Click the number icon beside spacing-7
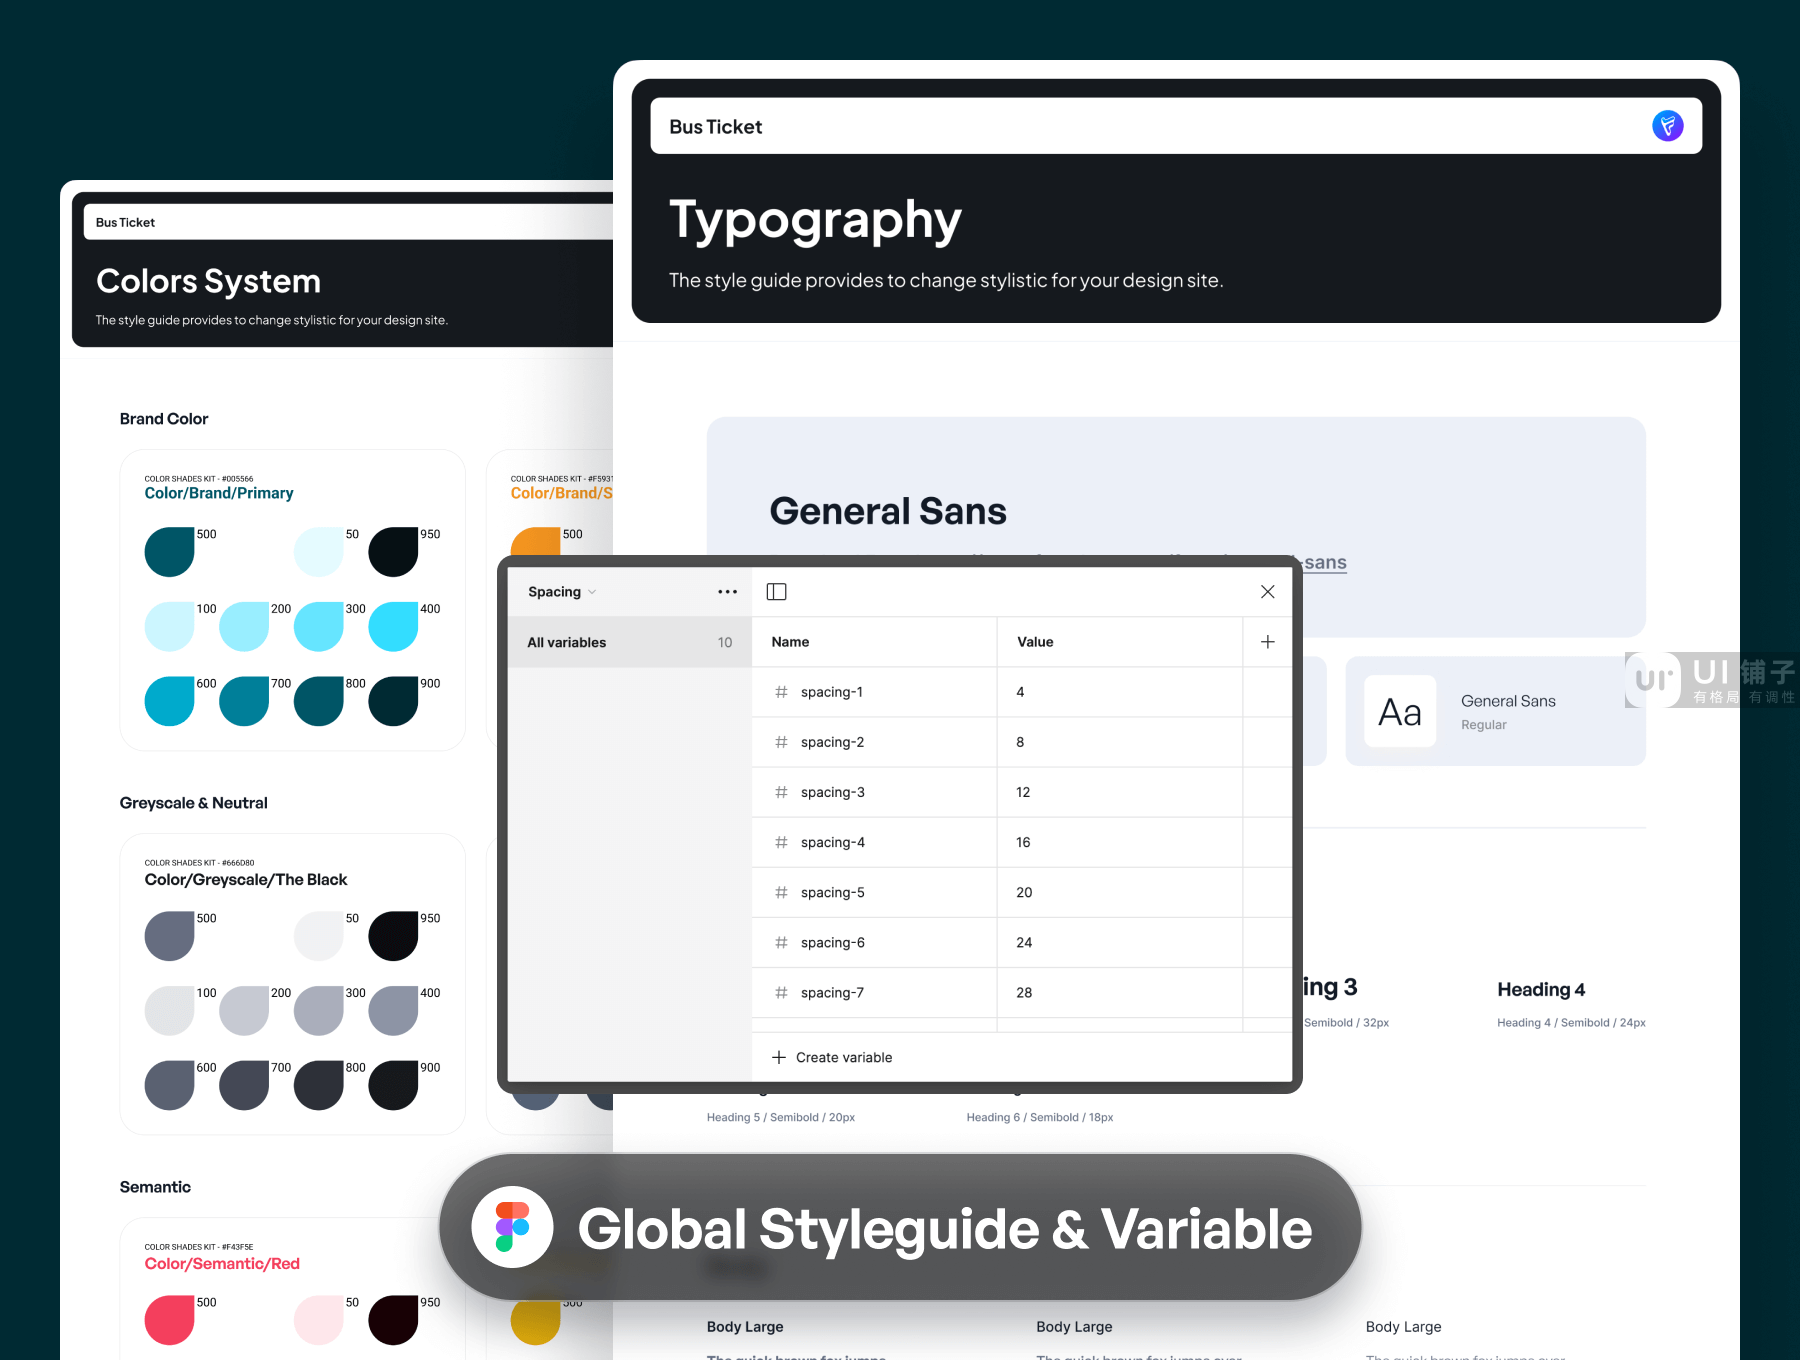Viewport: 1800px width, 1360px height. (781, 992)
